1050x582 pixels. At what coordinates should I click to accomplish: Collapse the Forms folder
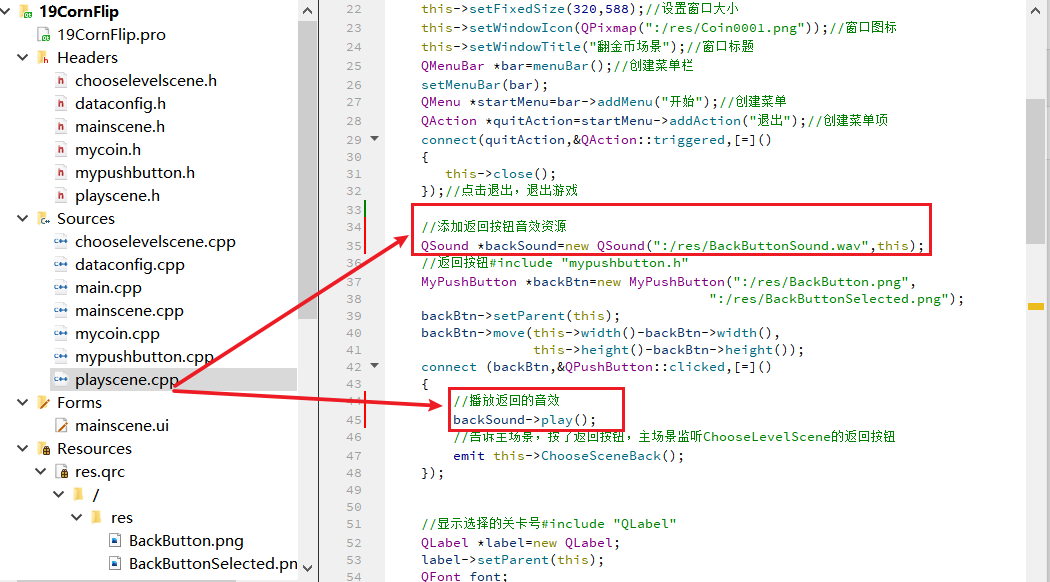tap(22, 402)
